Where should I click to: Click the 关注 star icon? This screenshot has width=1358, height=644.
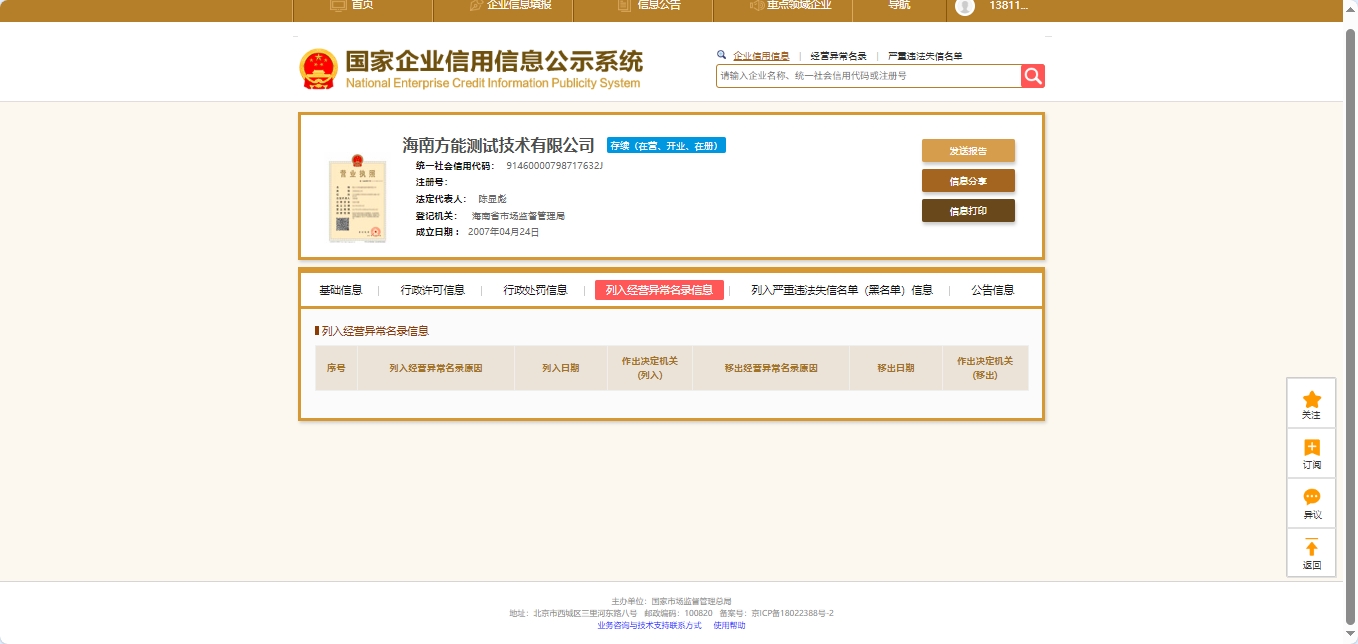pos(1311,400)
